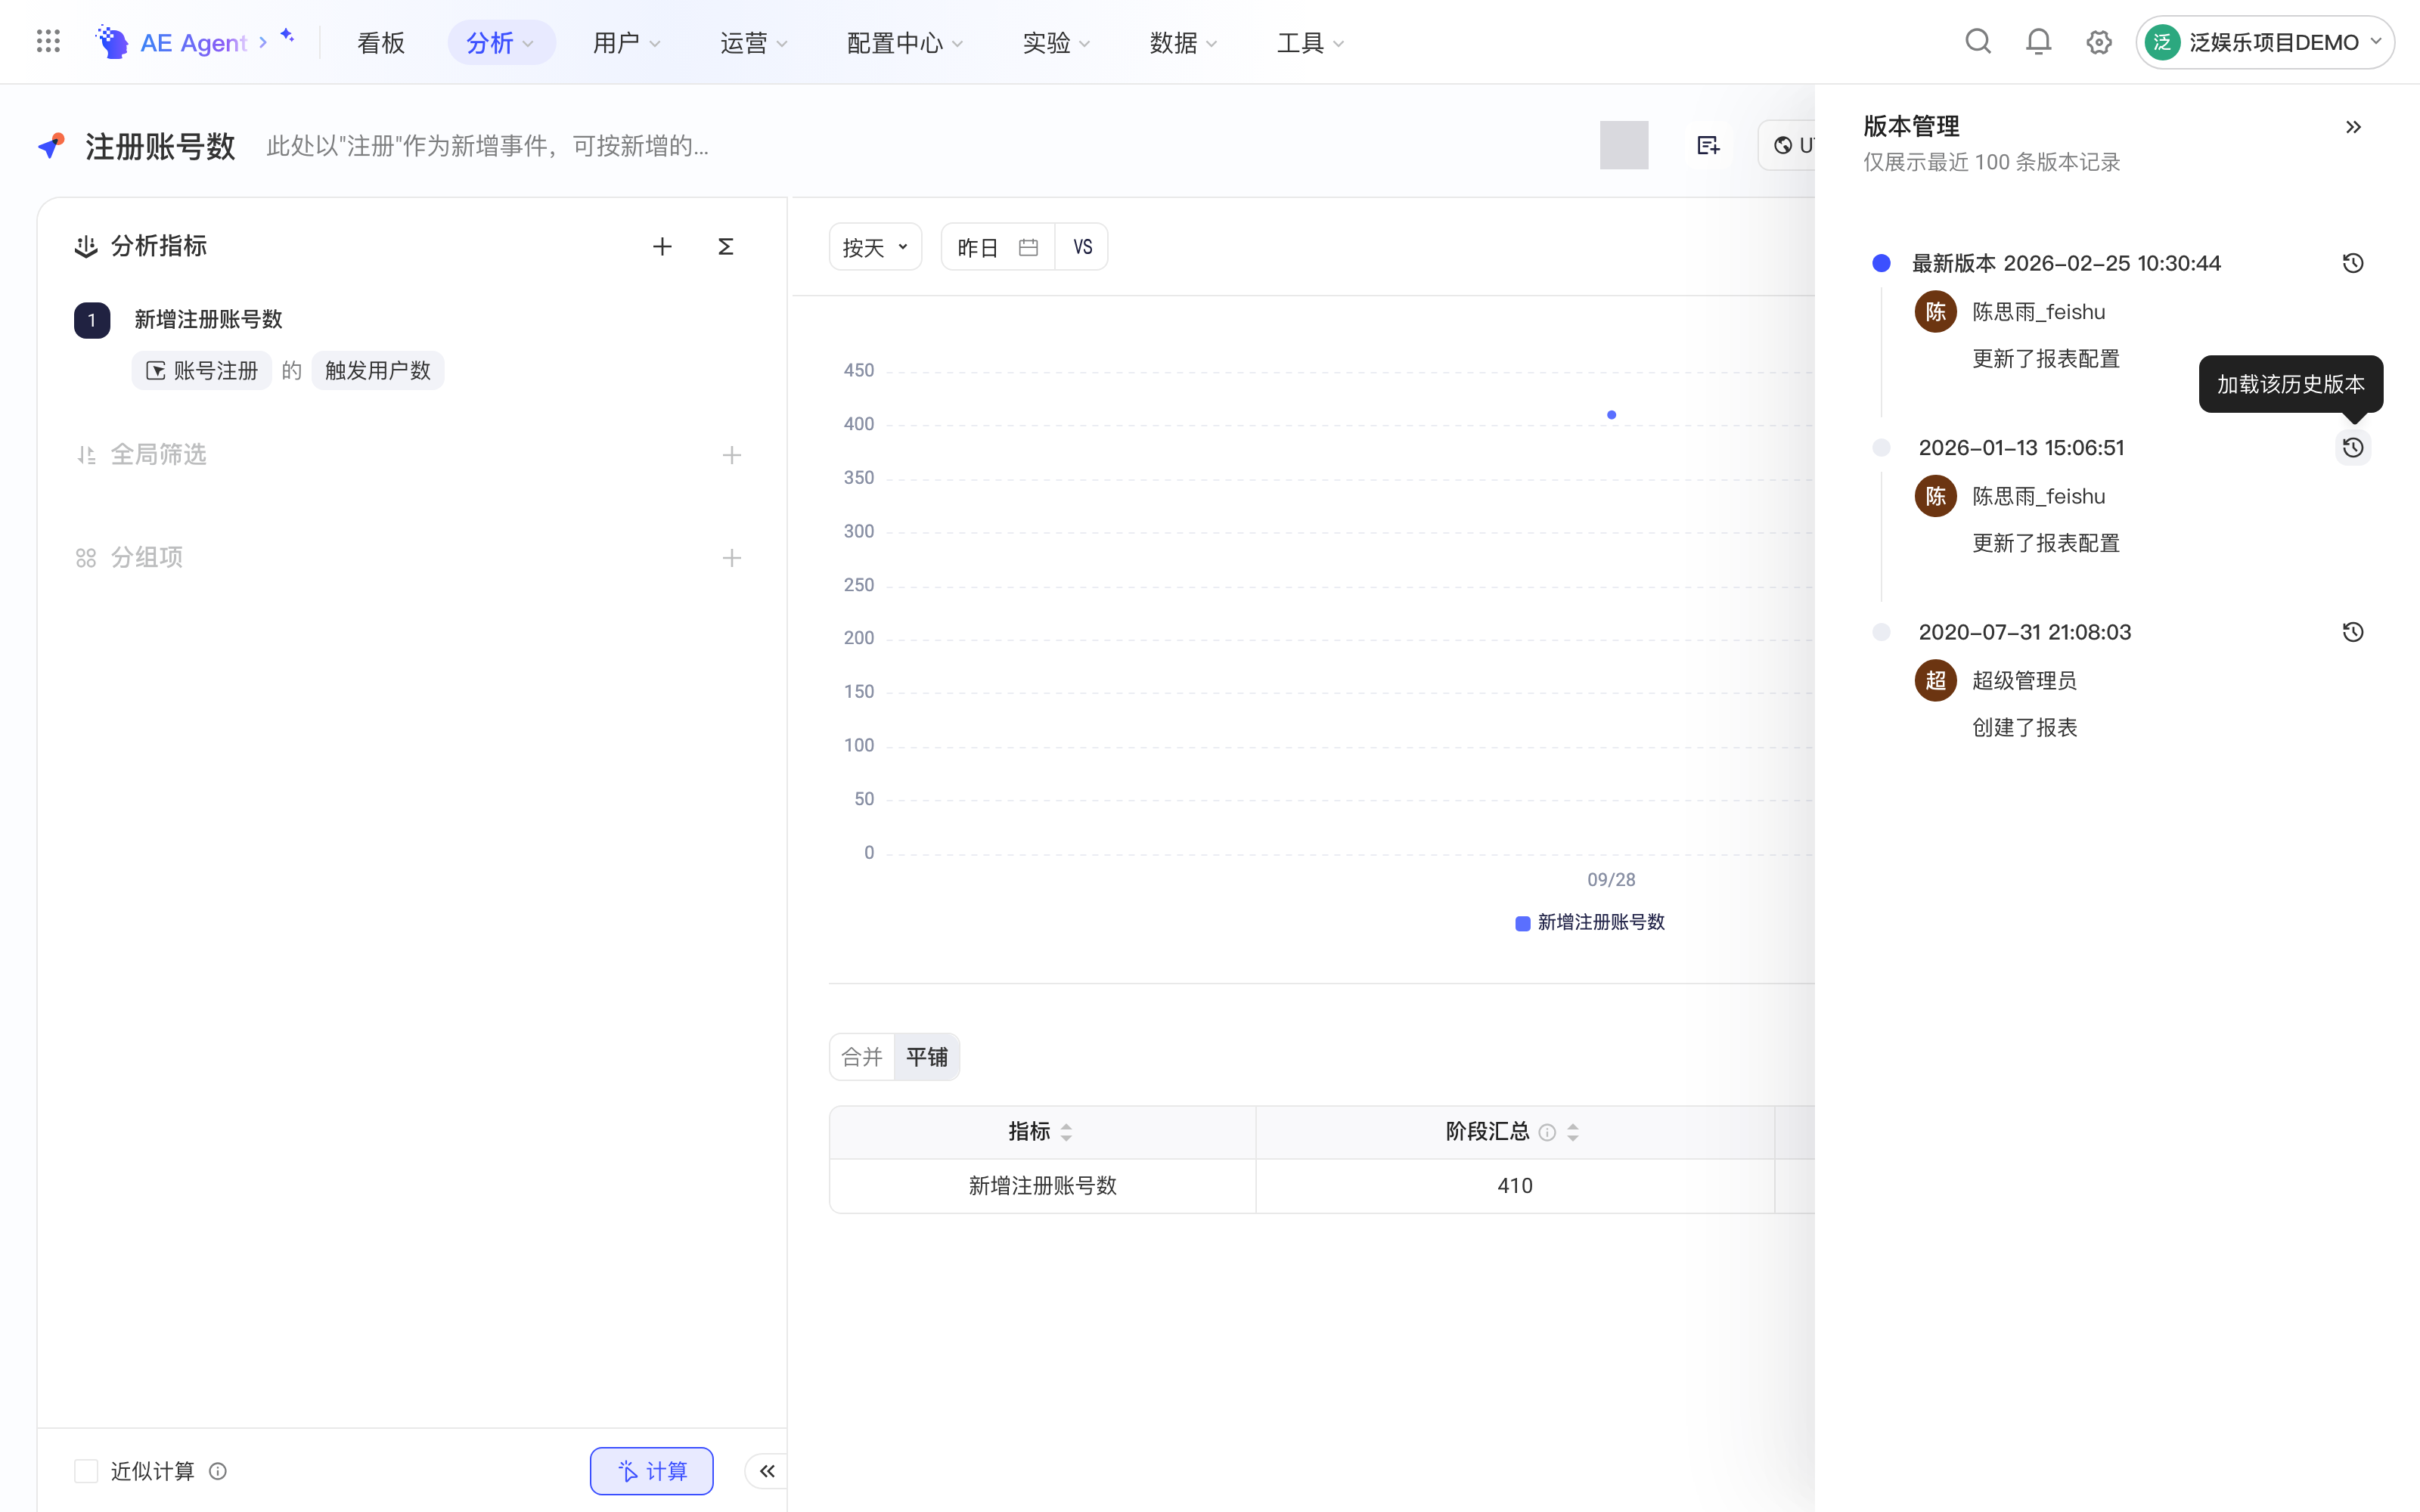Collapse the left config panel
This screenshot has height=1512, width=2420.
click(x=767, y=1470)
